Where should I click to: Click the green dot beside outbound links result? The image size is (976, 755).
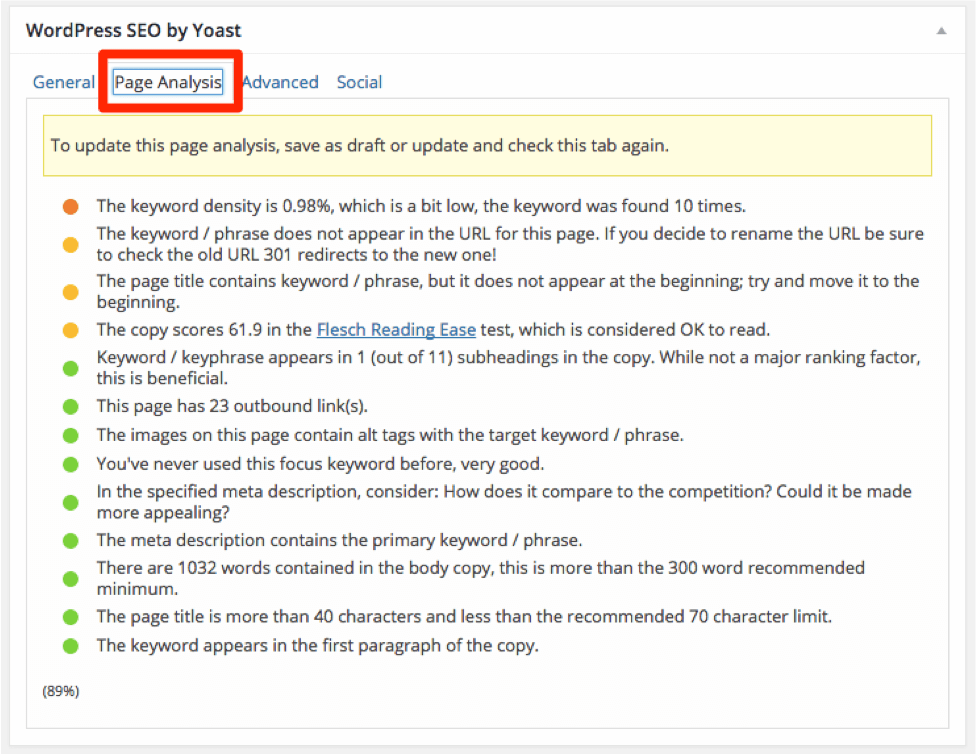[x=70, y=407]
